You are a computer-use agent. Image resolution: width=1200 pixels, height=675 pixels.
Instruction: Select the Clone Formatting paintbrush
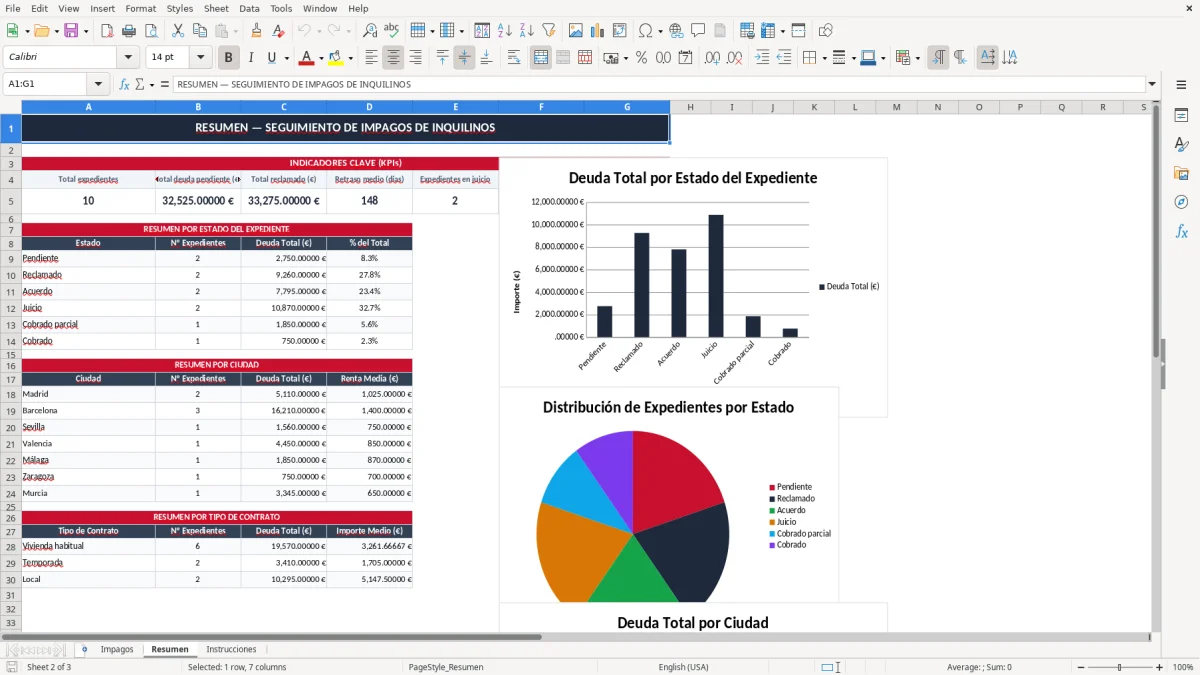tap(256, 31)
